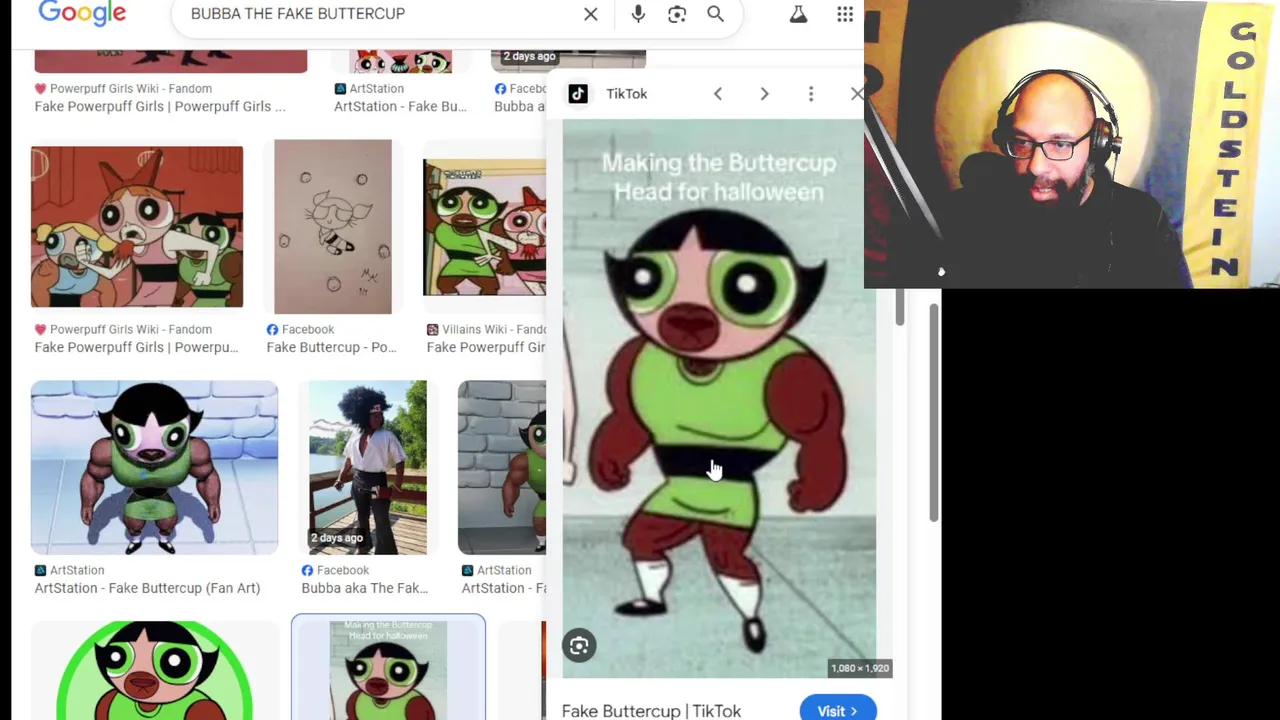Image resolution: width=1280 pixels, height=720 pixels.
Task: Open 'Fake Buttercup - Po...' Facebook caption
Action: pyautogui.click(x=331, y=347)
